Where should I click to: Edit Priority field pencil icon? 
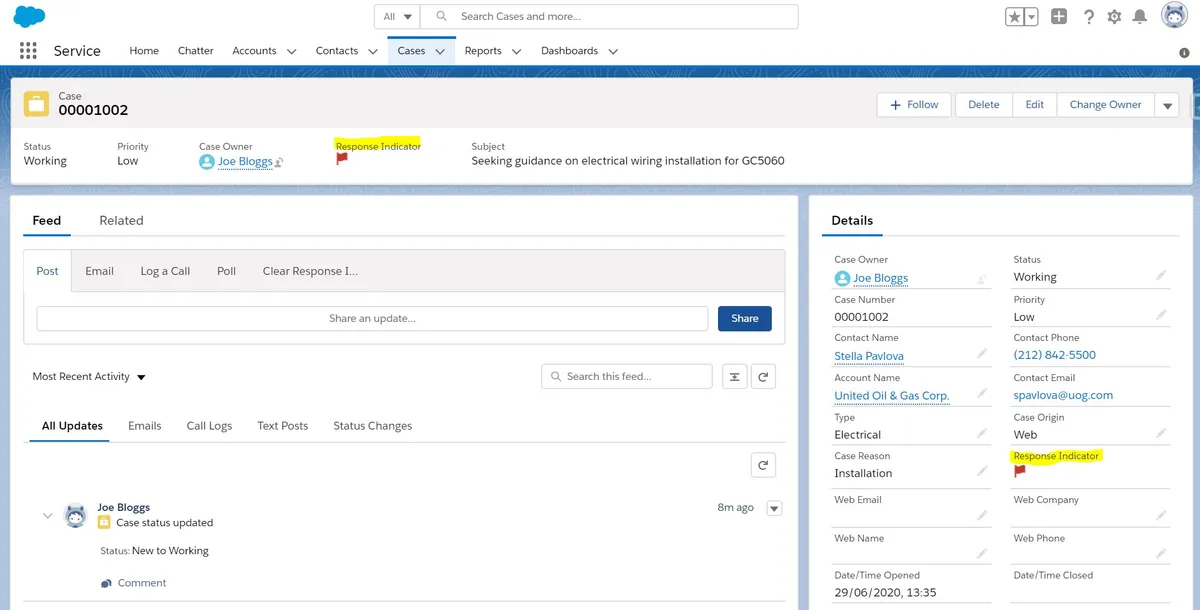point(1161,315)
